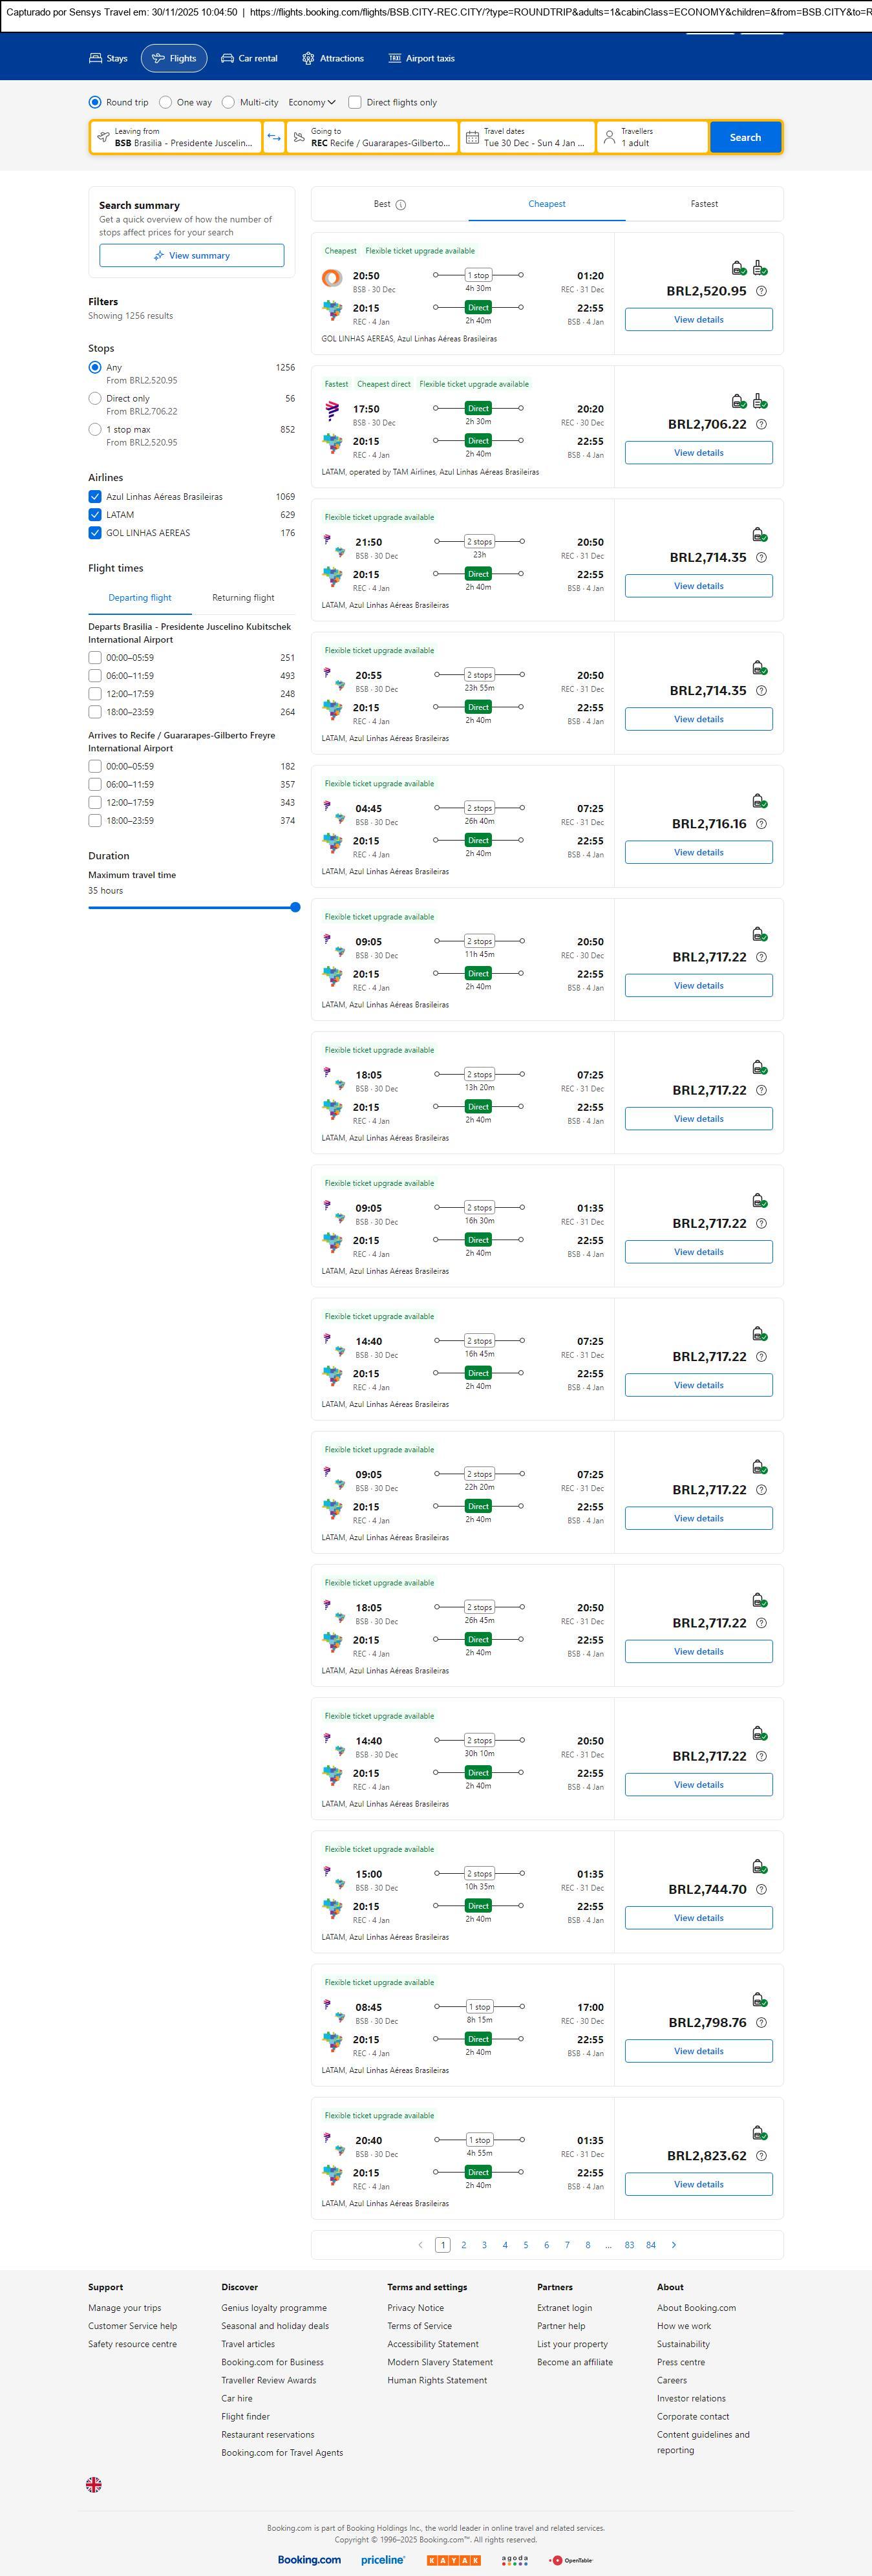Enable the Direct flights only checkbox
Screen dimensions: 872x2576
tap(355, 102)
